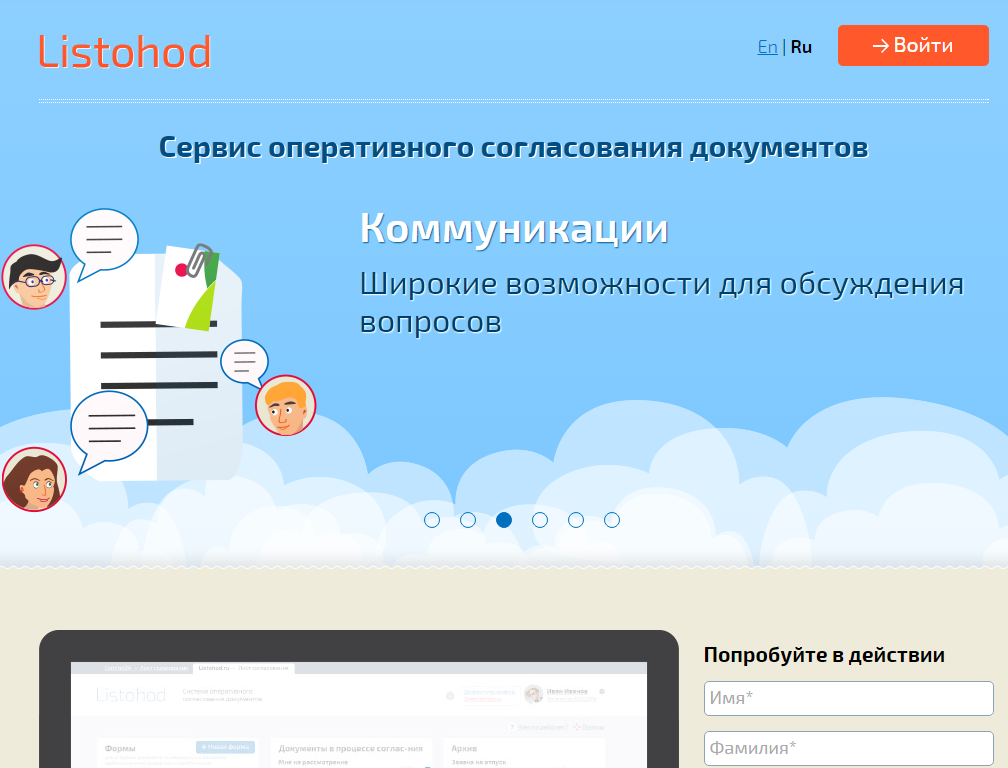The image size is (1008, 768).
Task: Select the last carousel dot
Action: point(612,520)
